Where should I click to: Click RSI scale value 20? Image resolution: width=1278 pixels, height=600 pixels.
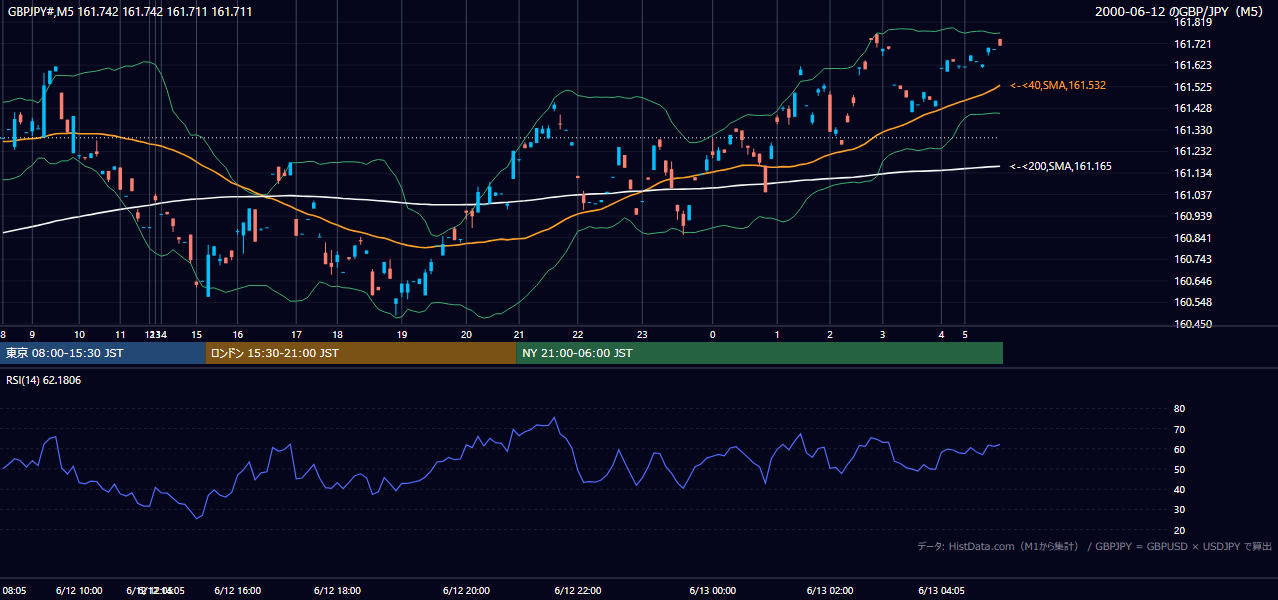tap(1179, 530)
